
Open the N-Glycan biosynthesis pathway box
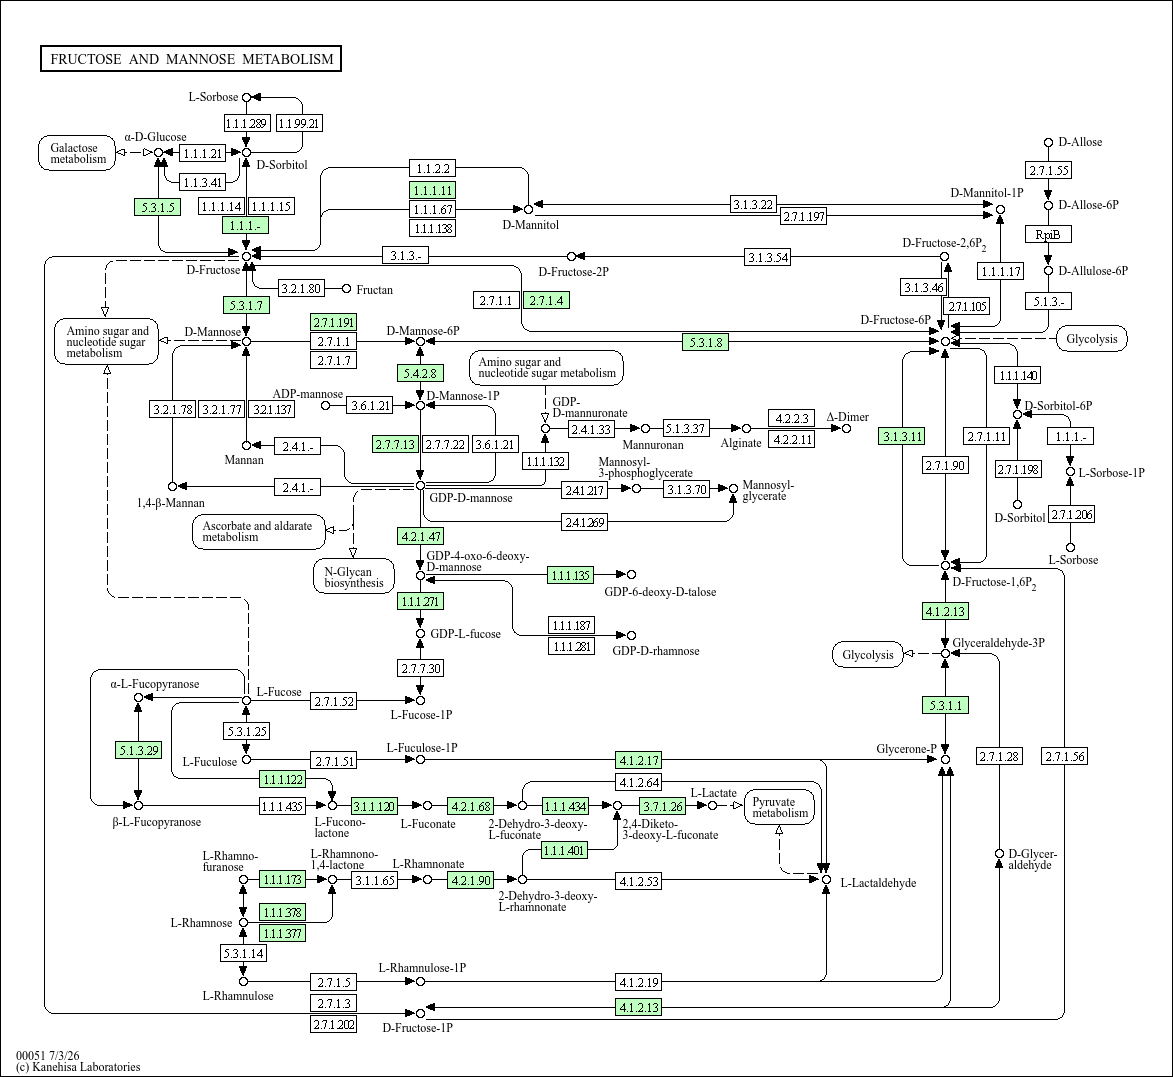point(354,577)
